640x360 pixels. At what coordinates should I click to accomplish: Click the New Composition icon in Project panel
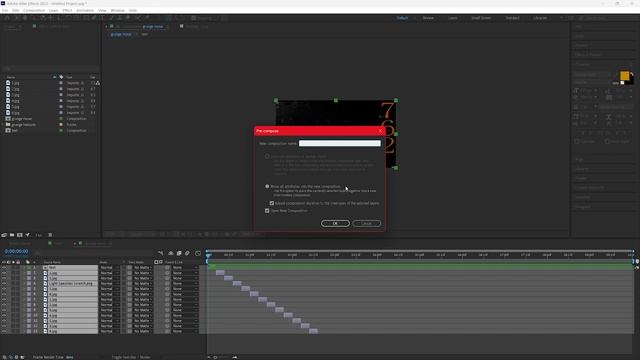(20, 235)
